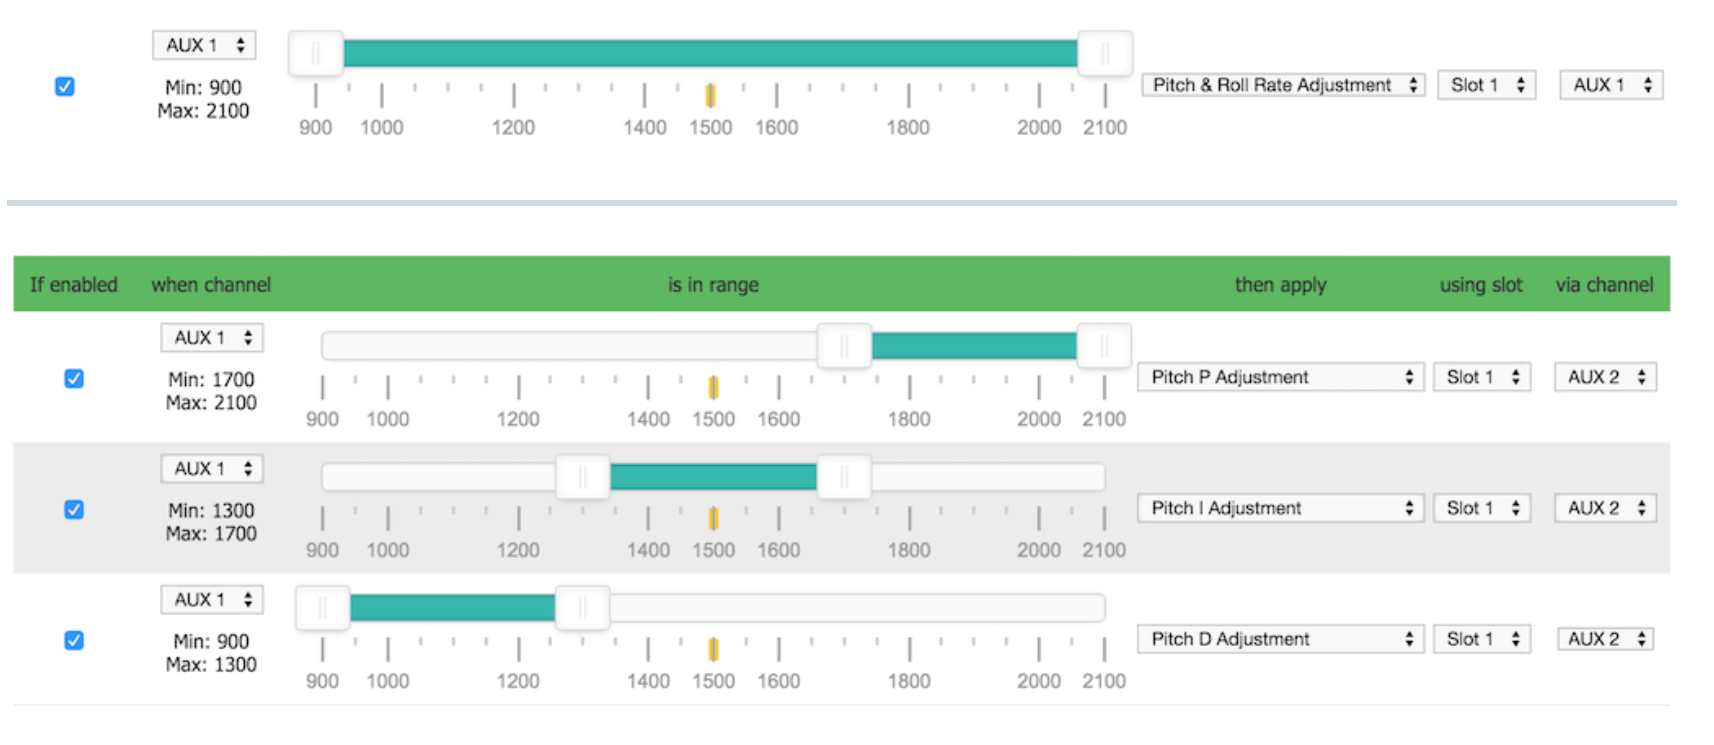Open the Pitch & Roll Rate Adjustment dropdown
1714x745 pixels.
point(1283,85)
